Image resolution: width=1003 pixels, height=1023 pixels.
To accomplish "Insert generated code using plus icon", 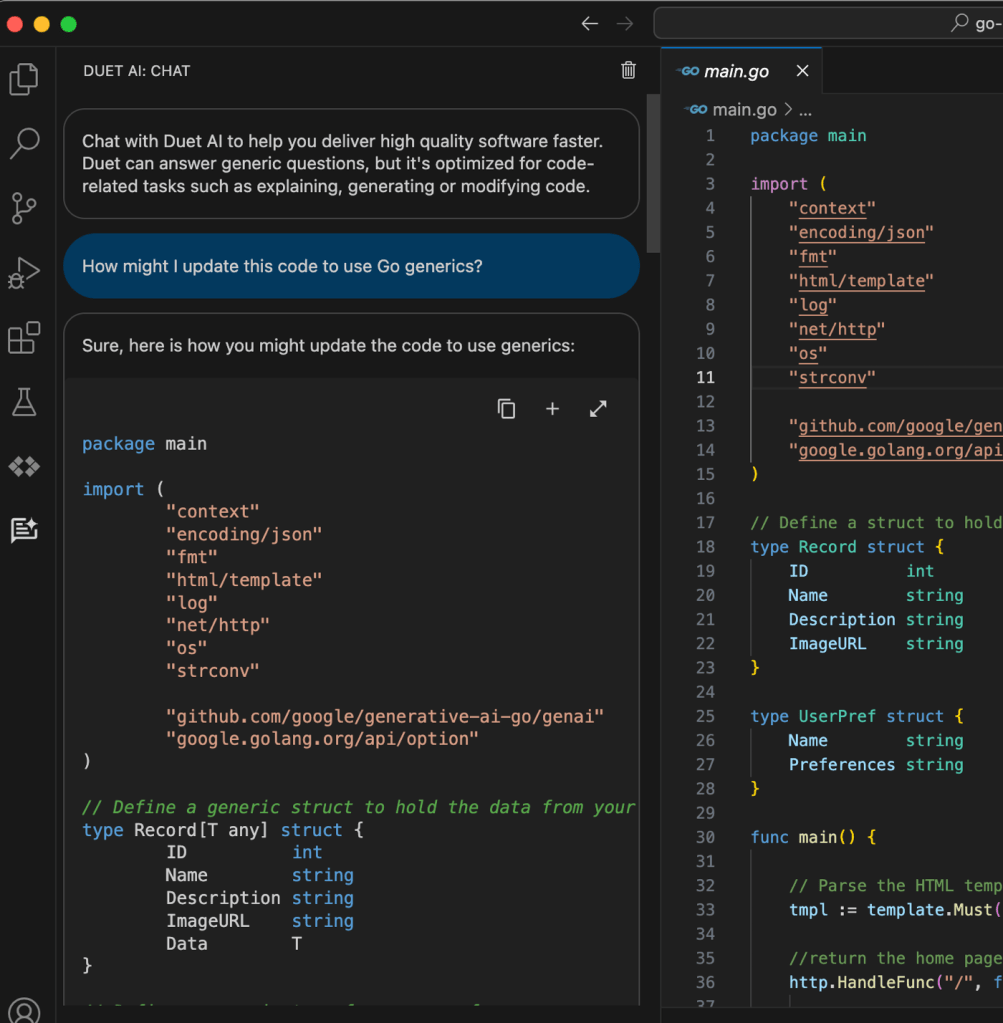I will [x=552, y=408].
